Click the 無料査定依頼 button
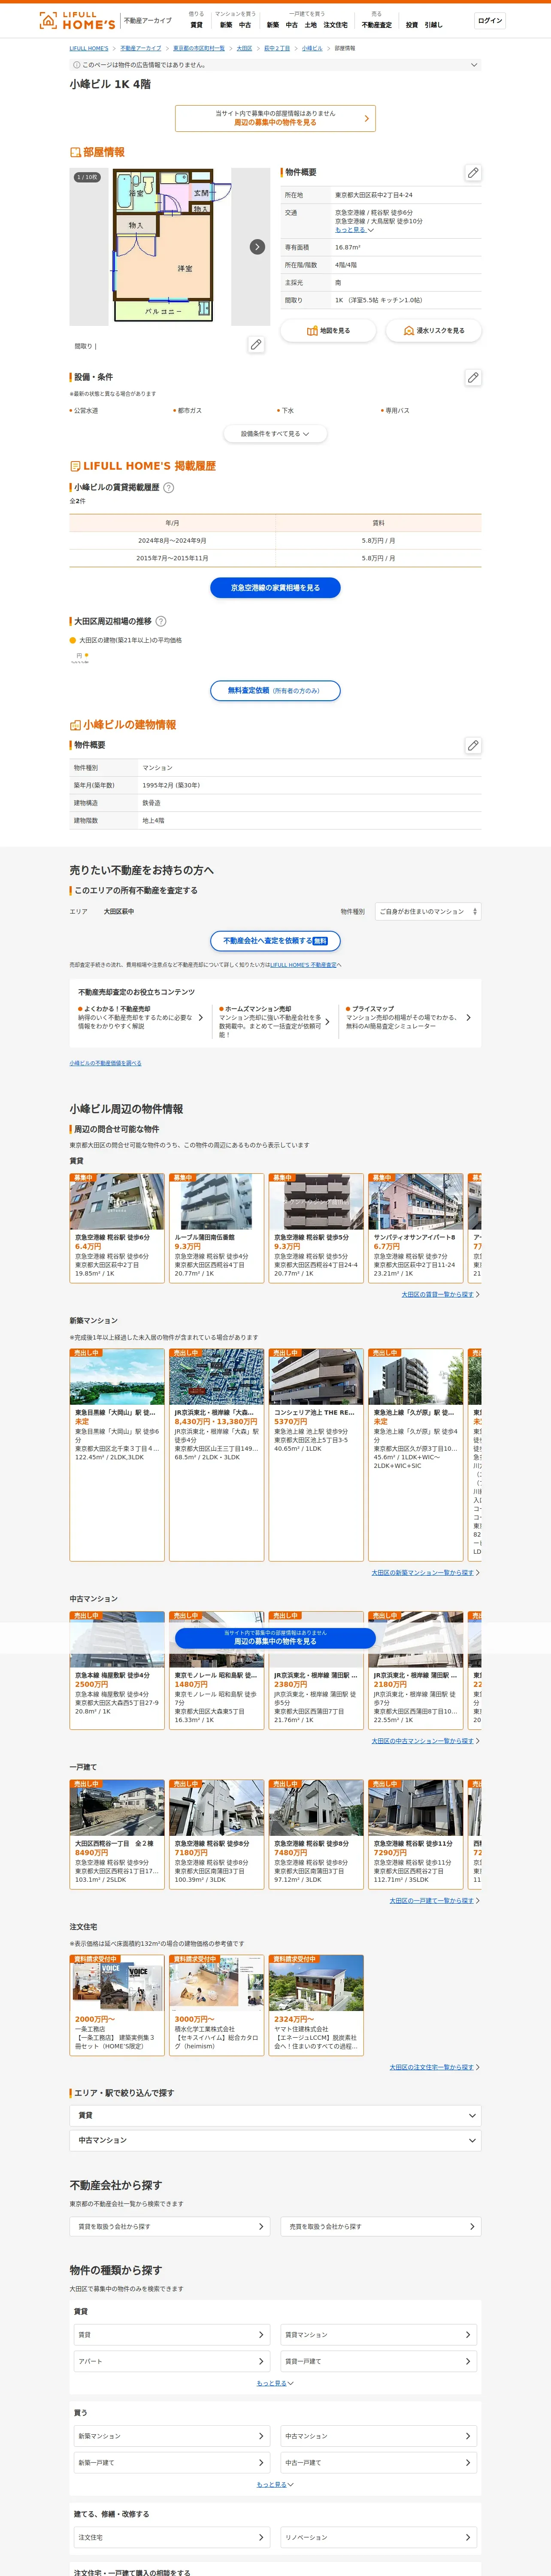The image size is (551, 2576). (x=275, y=690)
